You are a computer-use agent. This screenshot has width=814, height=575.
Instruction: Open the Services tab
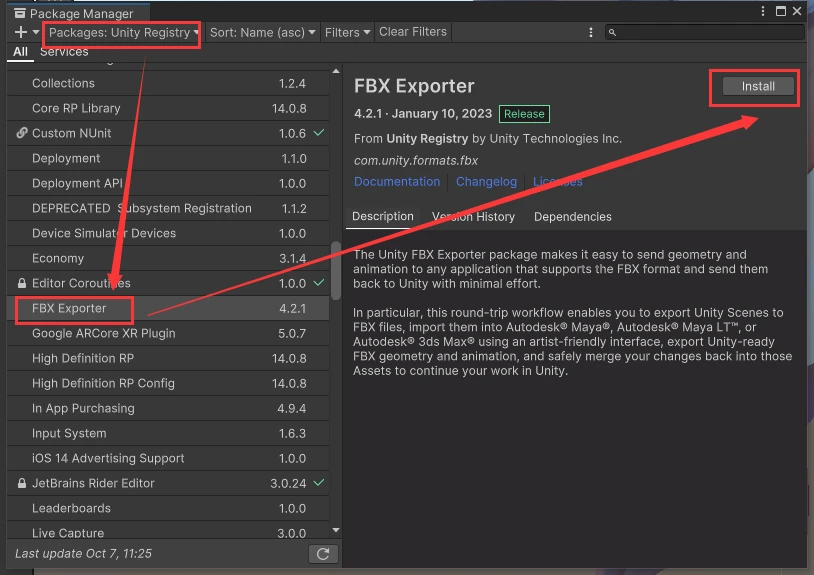[64, 51]
